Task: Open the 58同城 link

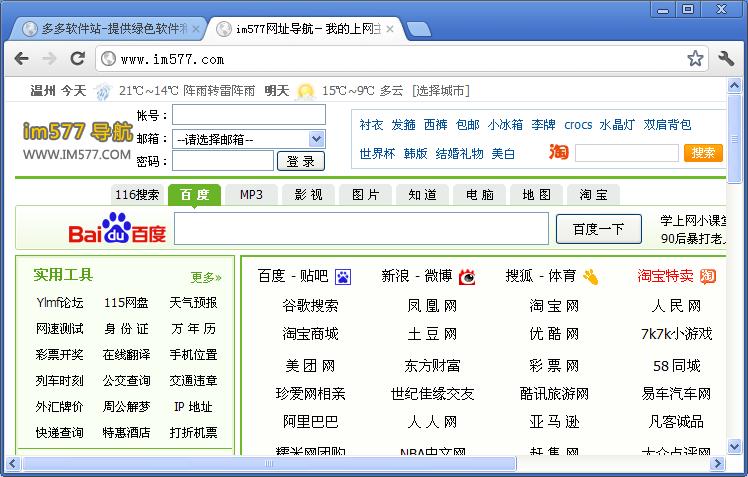Action: point(676,366)
